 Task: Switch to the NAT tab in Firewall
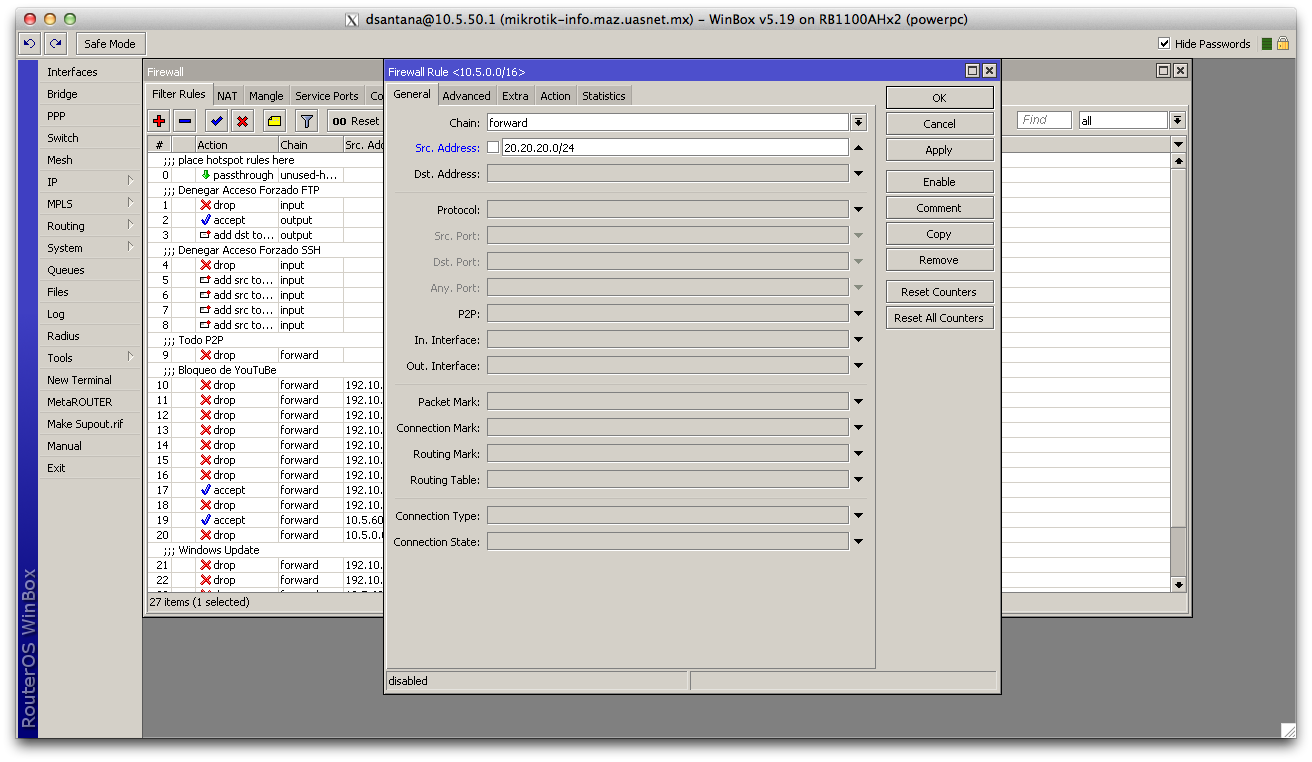pyautogui.click(x=227, y=96)
